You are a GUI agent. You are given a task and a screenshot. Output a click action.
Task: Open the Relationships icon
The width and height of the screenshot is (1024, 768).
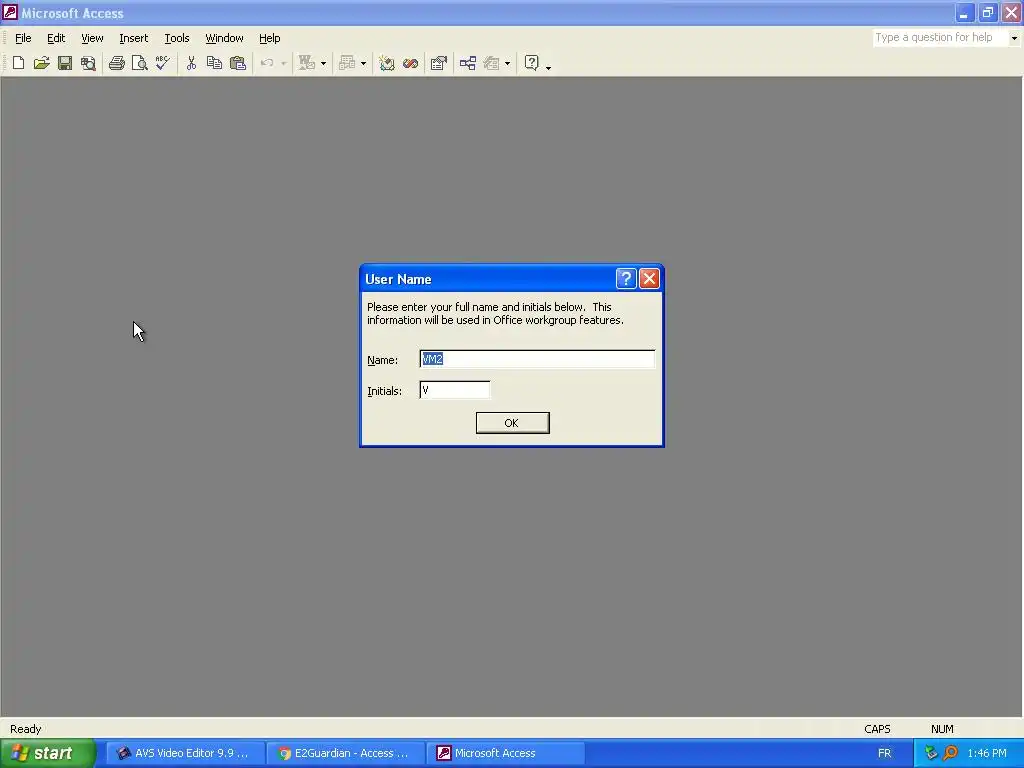pos(468,63)
